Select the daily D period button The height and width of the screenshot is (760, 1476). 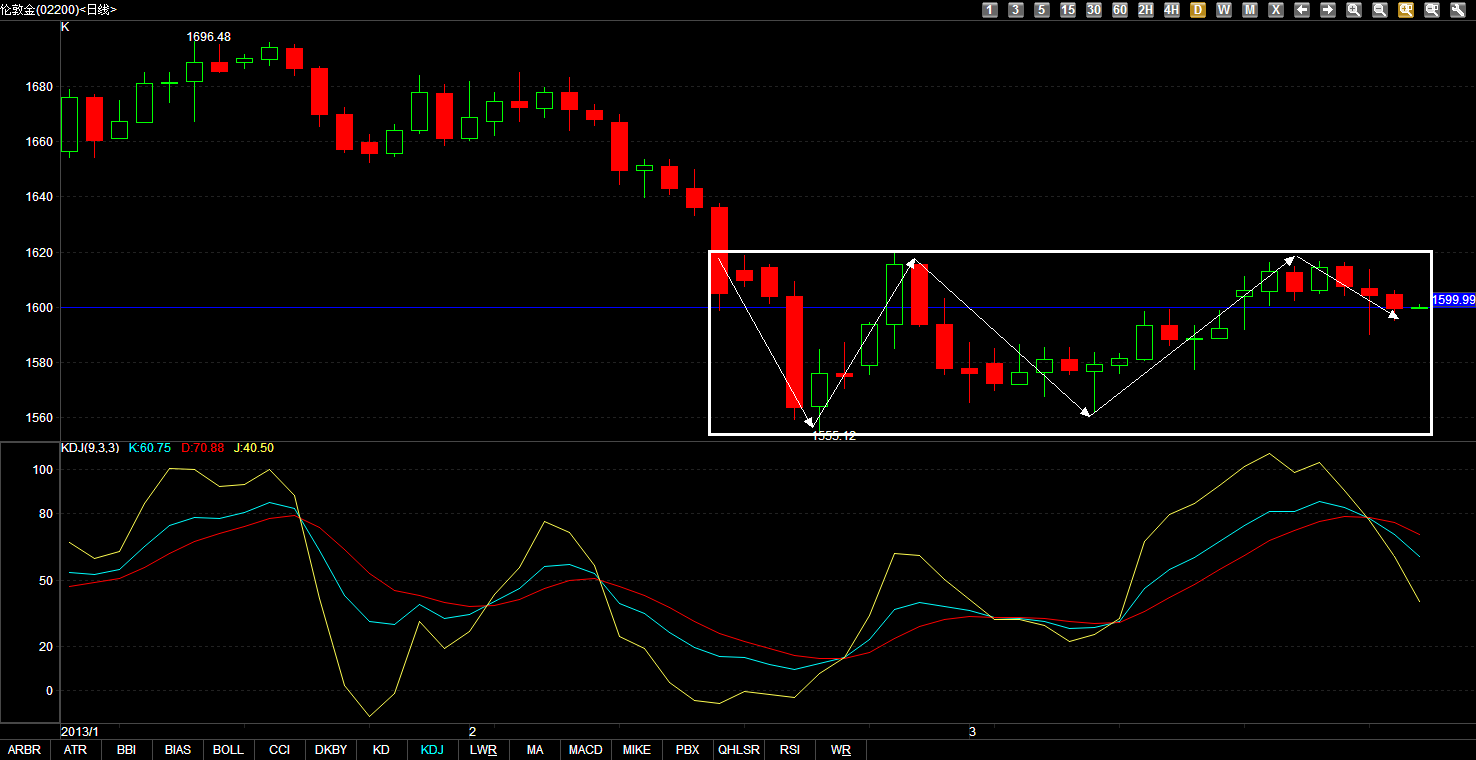[x=1198, y=9]
